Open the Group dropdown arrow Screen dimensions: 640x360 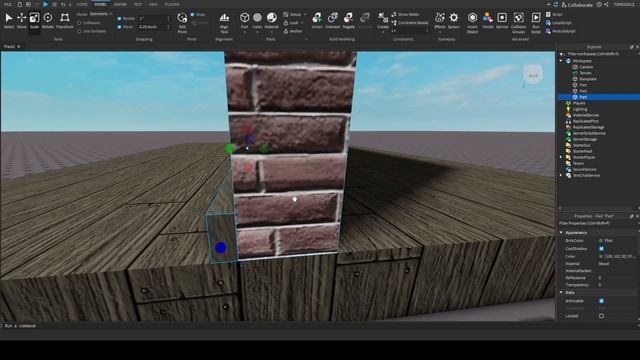click(x=304, y=14)
